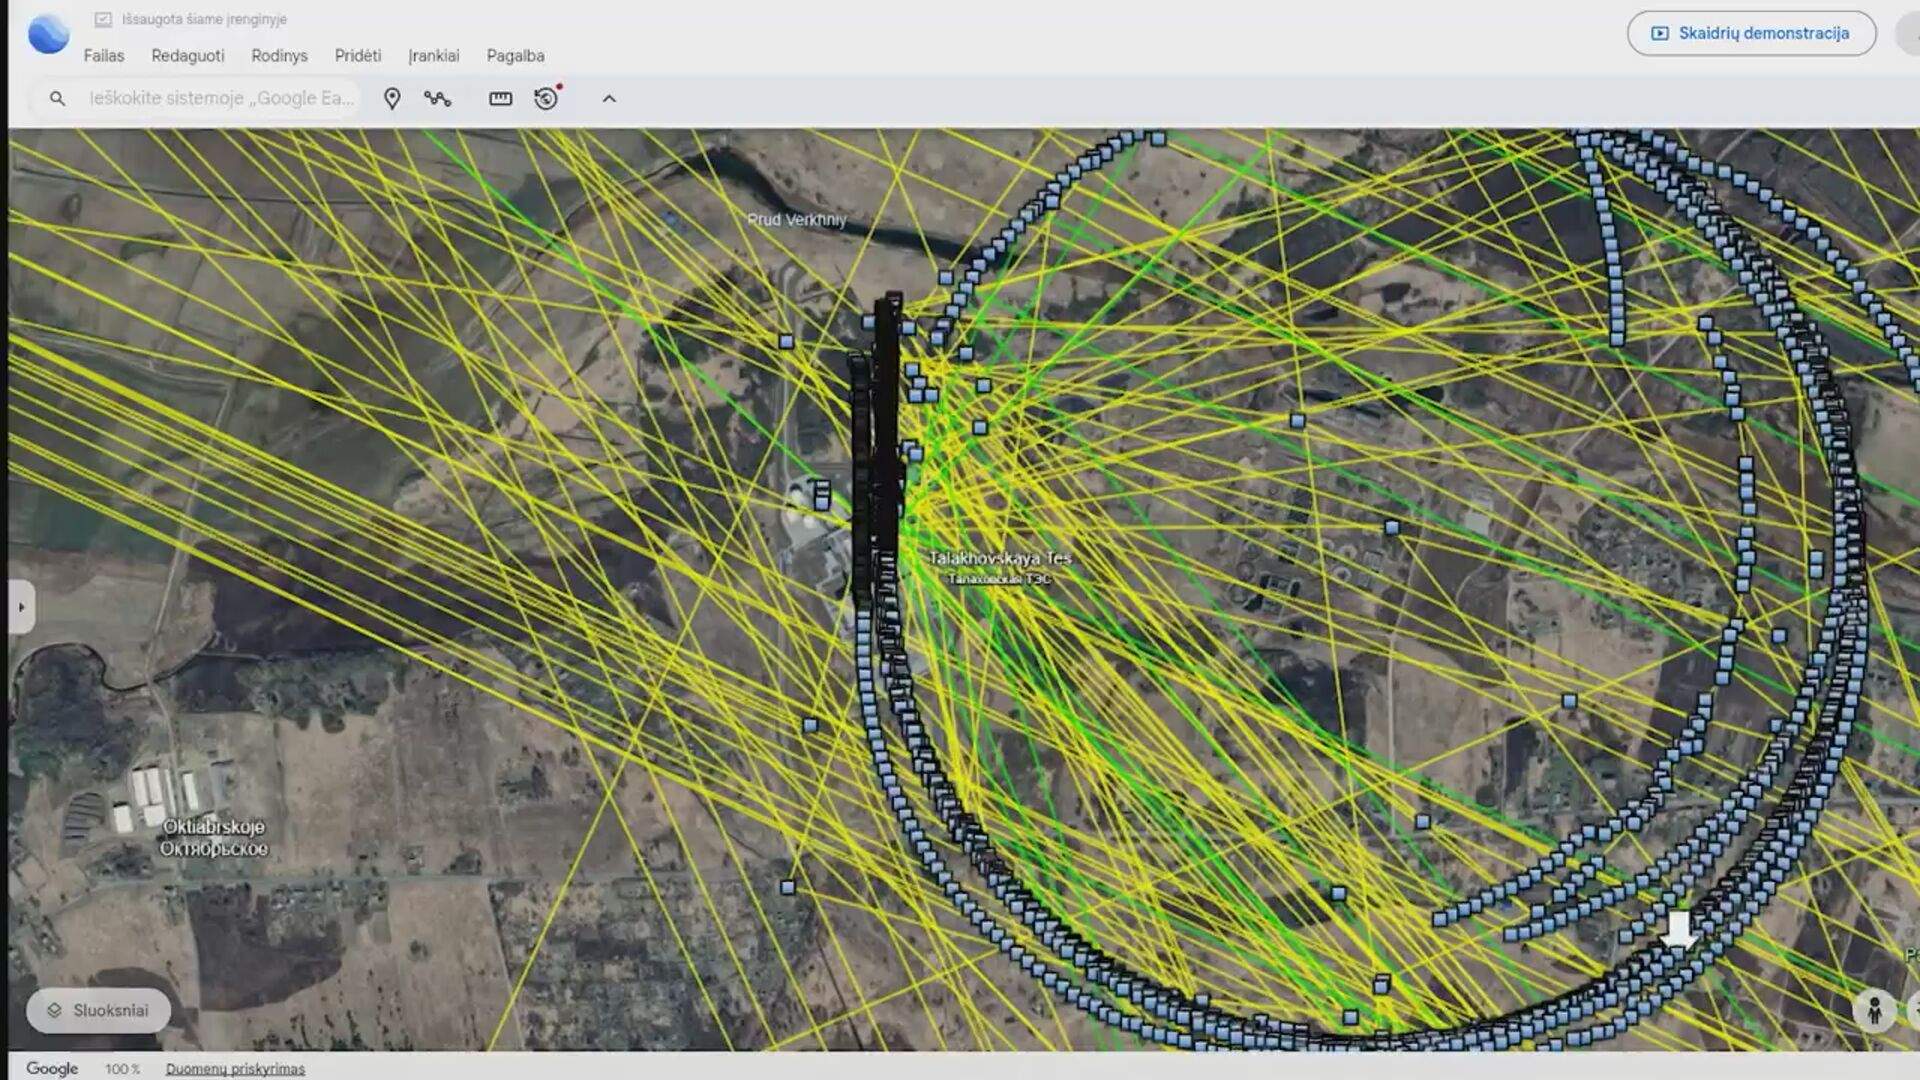
Task: Click the 100 % zoom indicator
Action: pos(122,1069)
